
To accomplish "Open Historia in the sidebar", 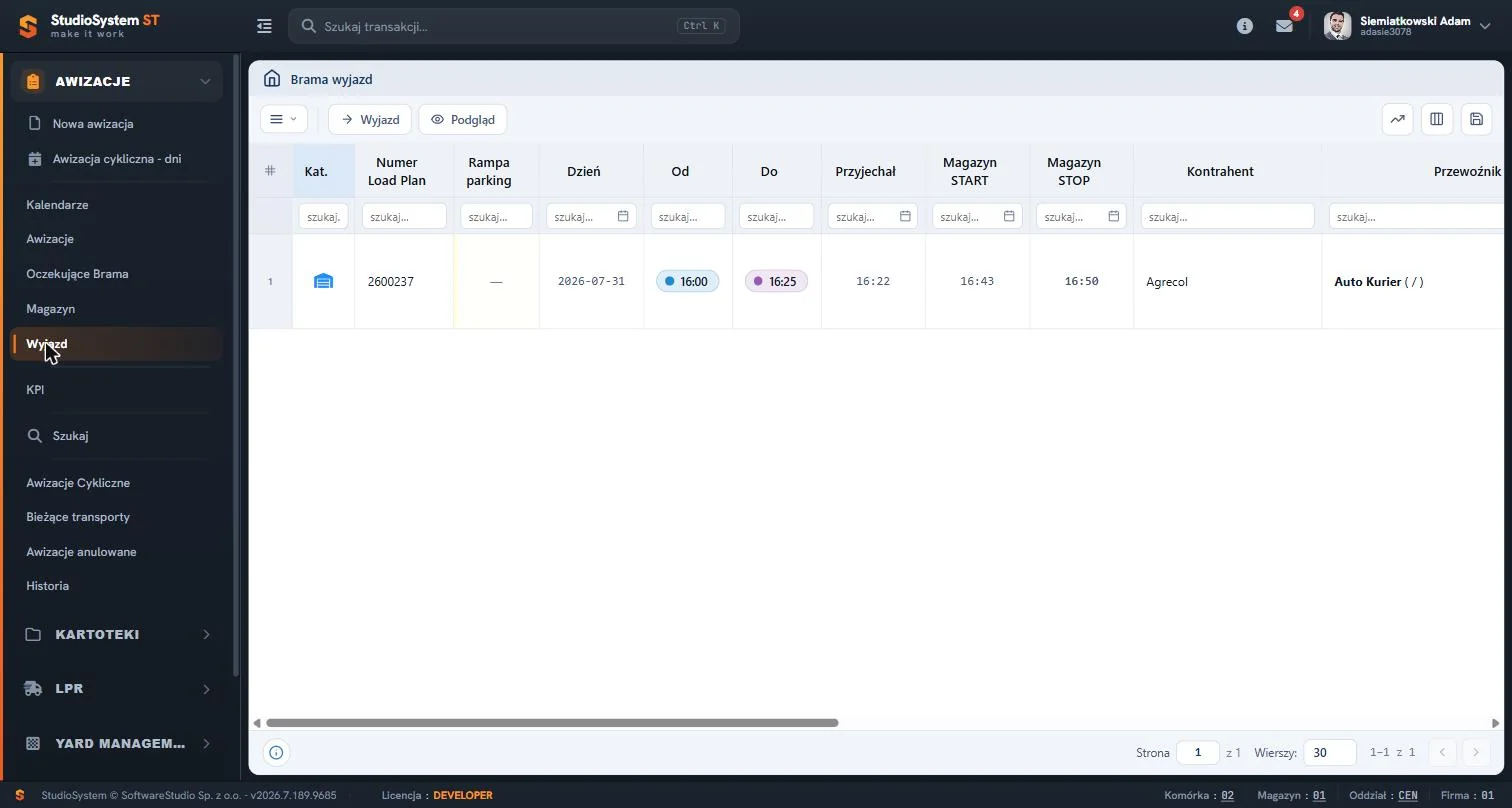I will (x=47, y=586).
